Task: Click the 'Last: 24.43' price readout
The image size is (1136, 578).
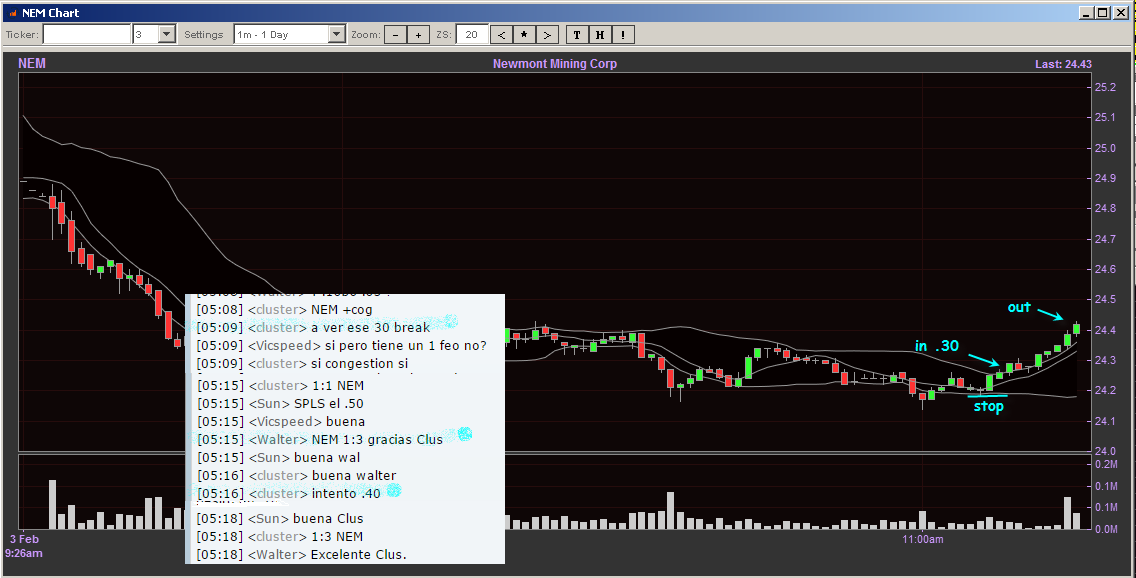Action: [1063, 64]
